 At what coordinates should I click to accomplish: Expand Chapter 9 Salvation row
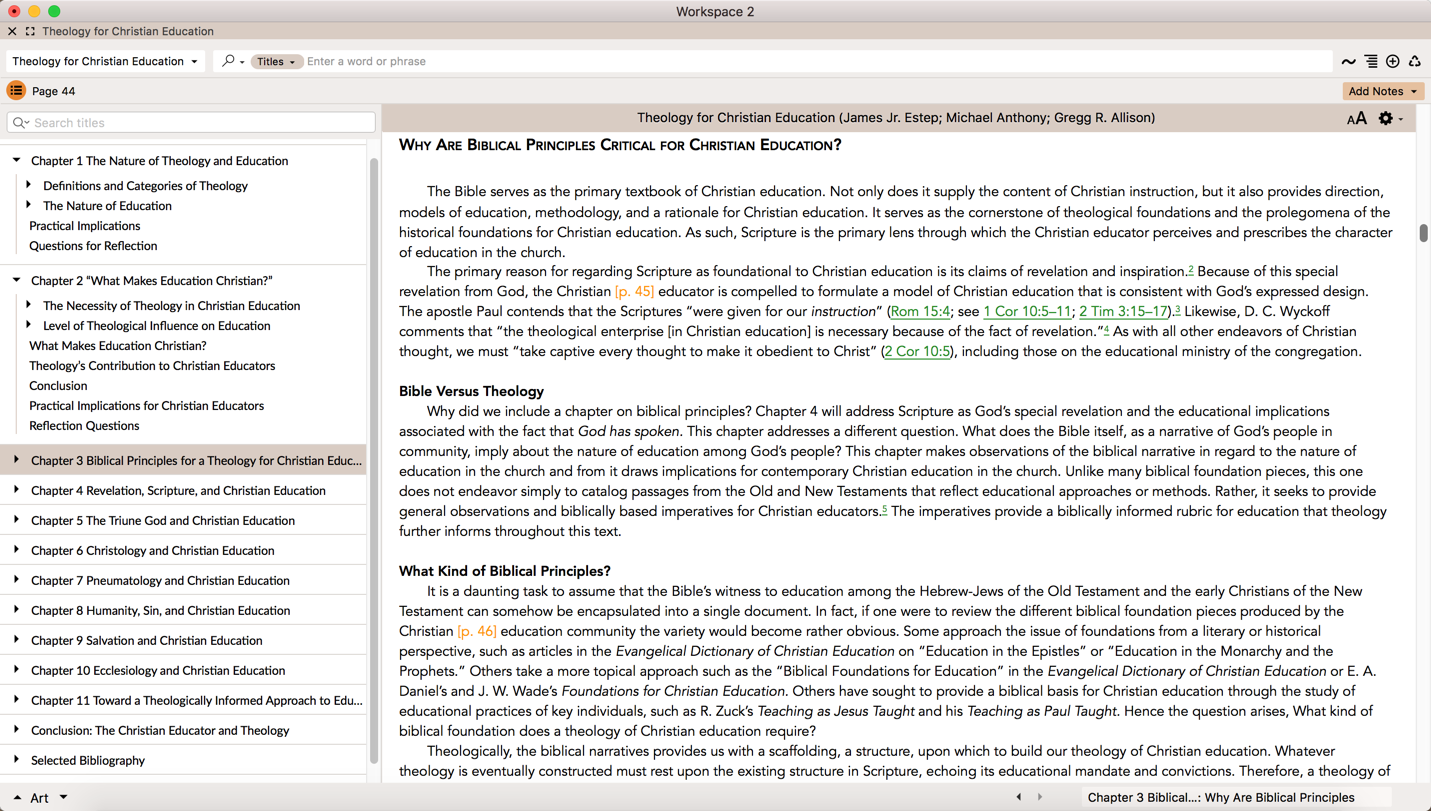[x=17, y=640]
